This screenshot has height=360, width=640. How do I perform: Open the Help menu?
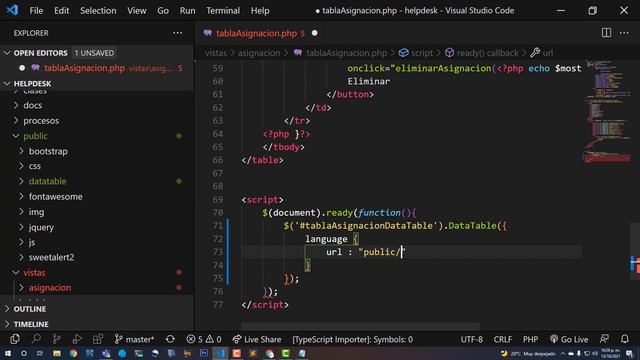coord(260,11)
